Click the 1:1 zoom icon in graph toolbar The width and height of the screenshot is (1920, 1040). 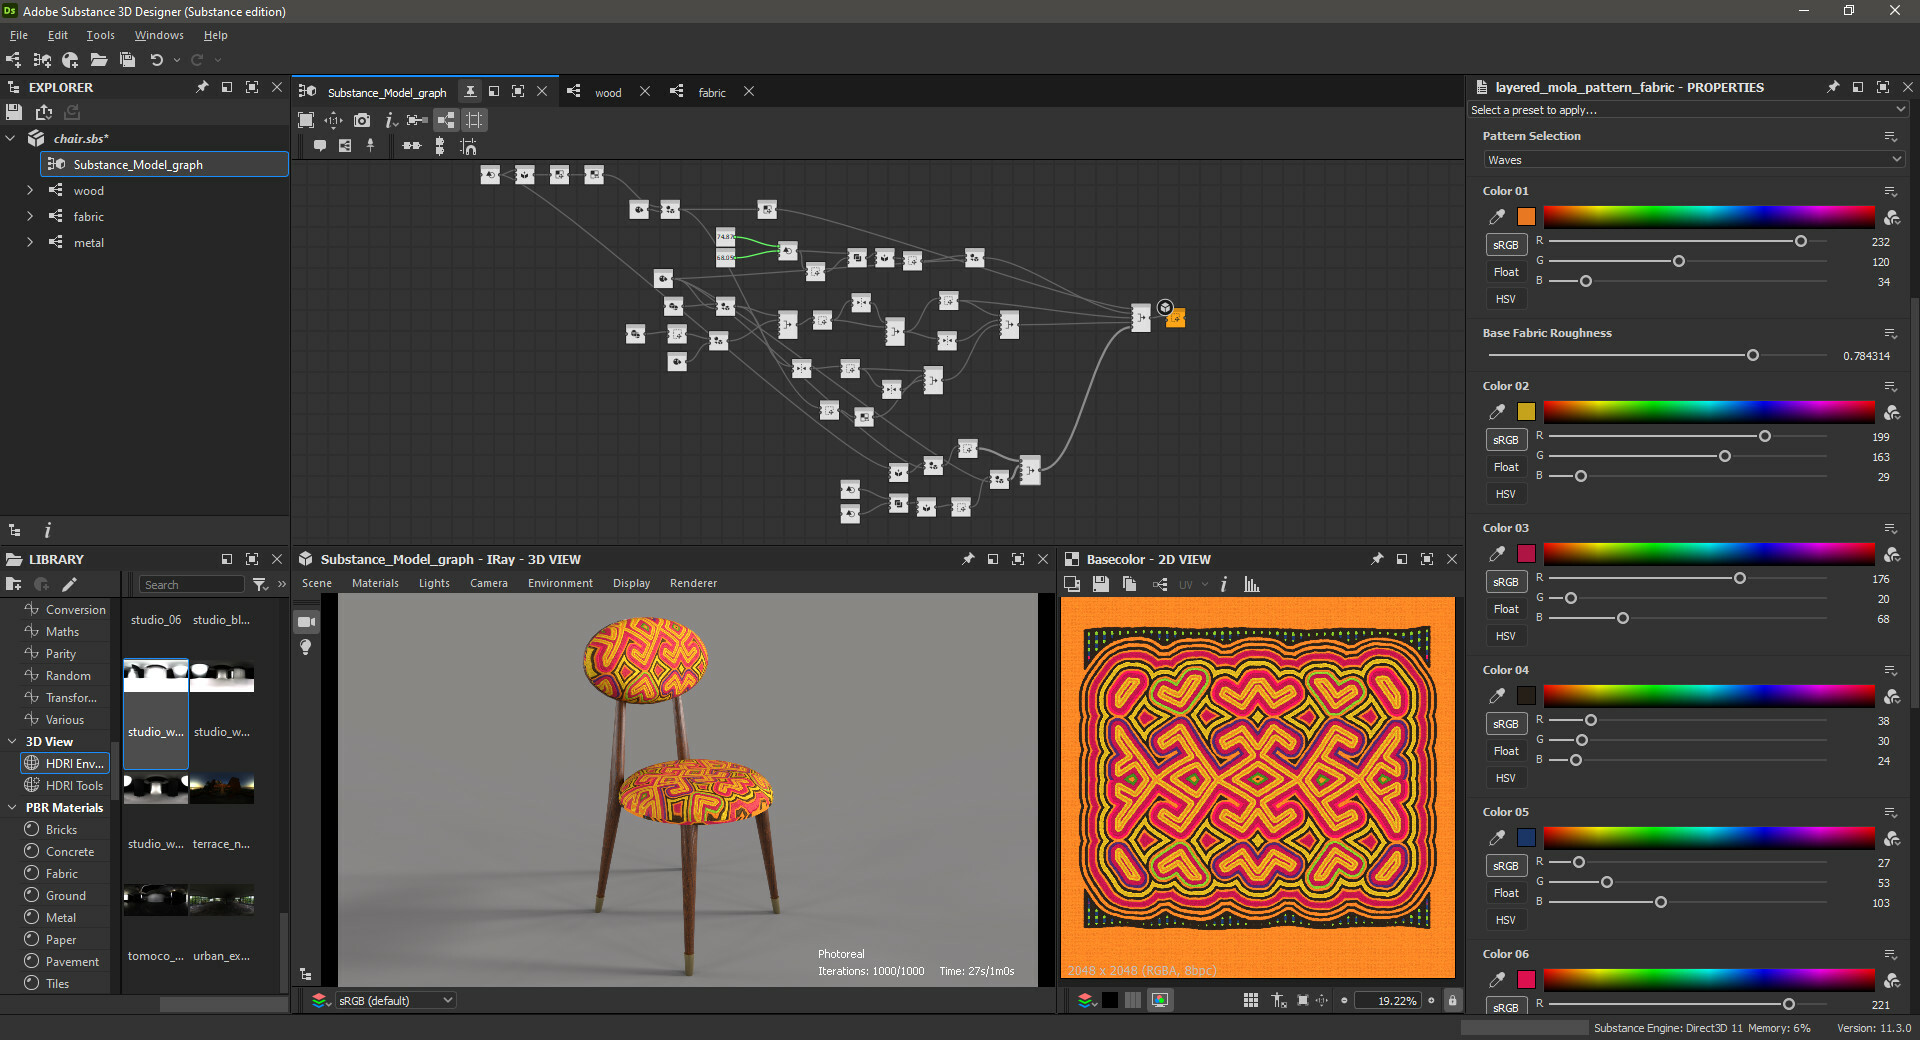[333, 120]
